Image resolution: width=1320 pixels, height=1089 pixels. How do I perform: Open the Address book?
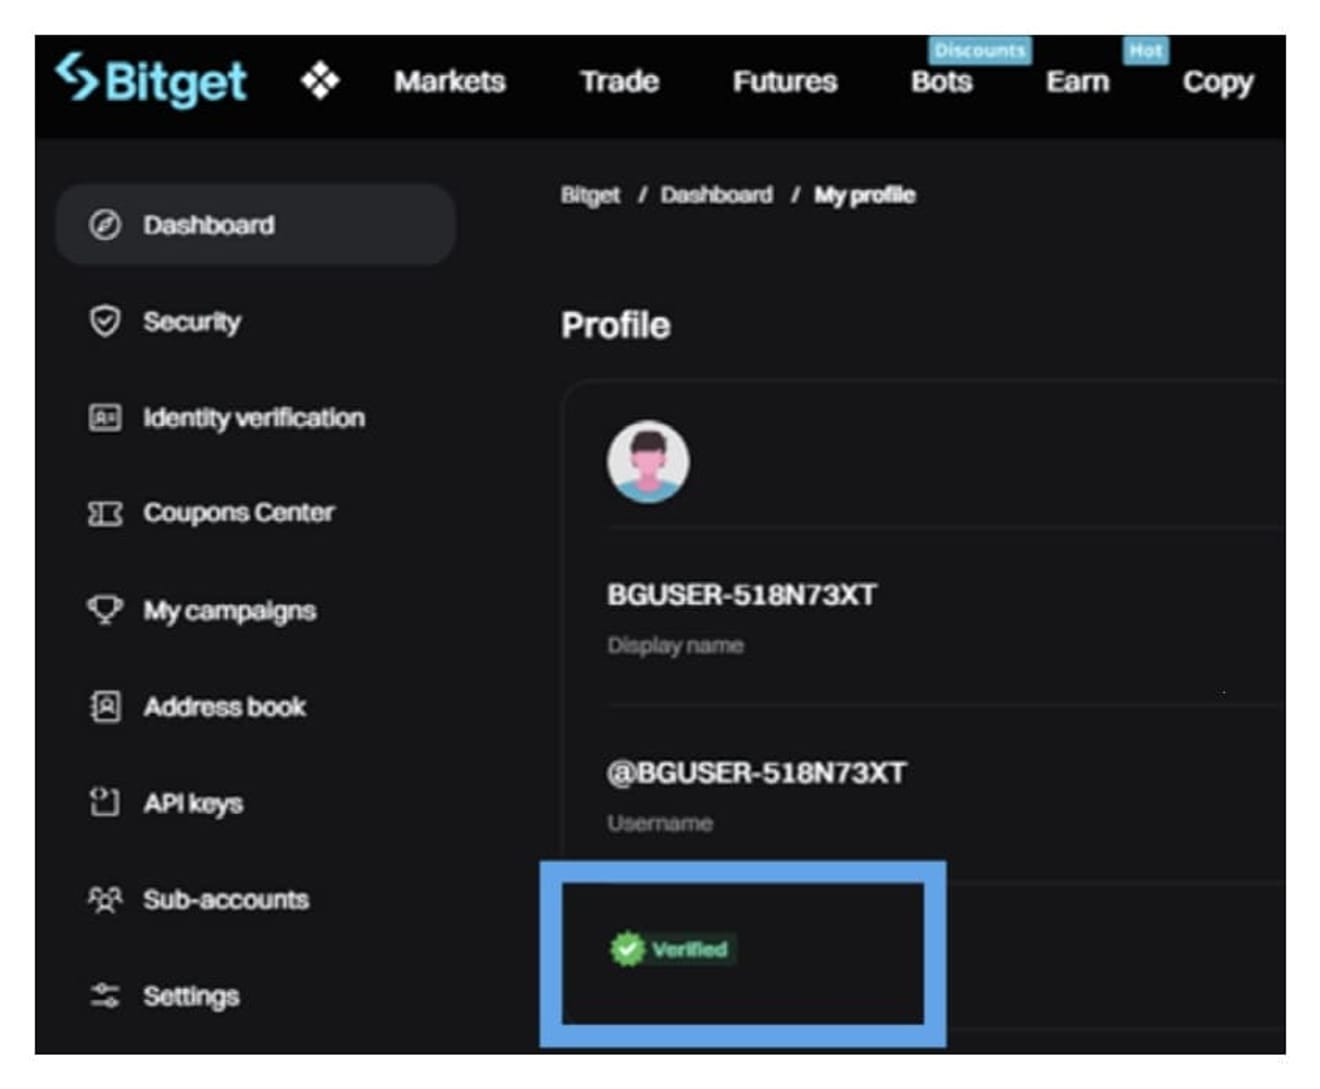coord(225,707)
